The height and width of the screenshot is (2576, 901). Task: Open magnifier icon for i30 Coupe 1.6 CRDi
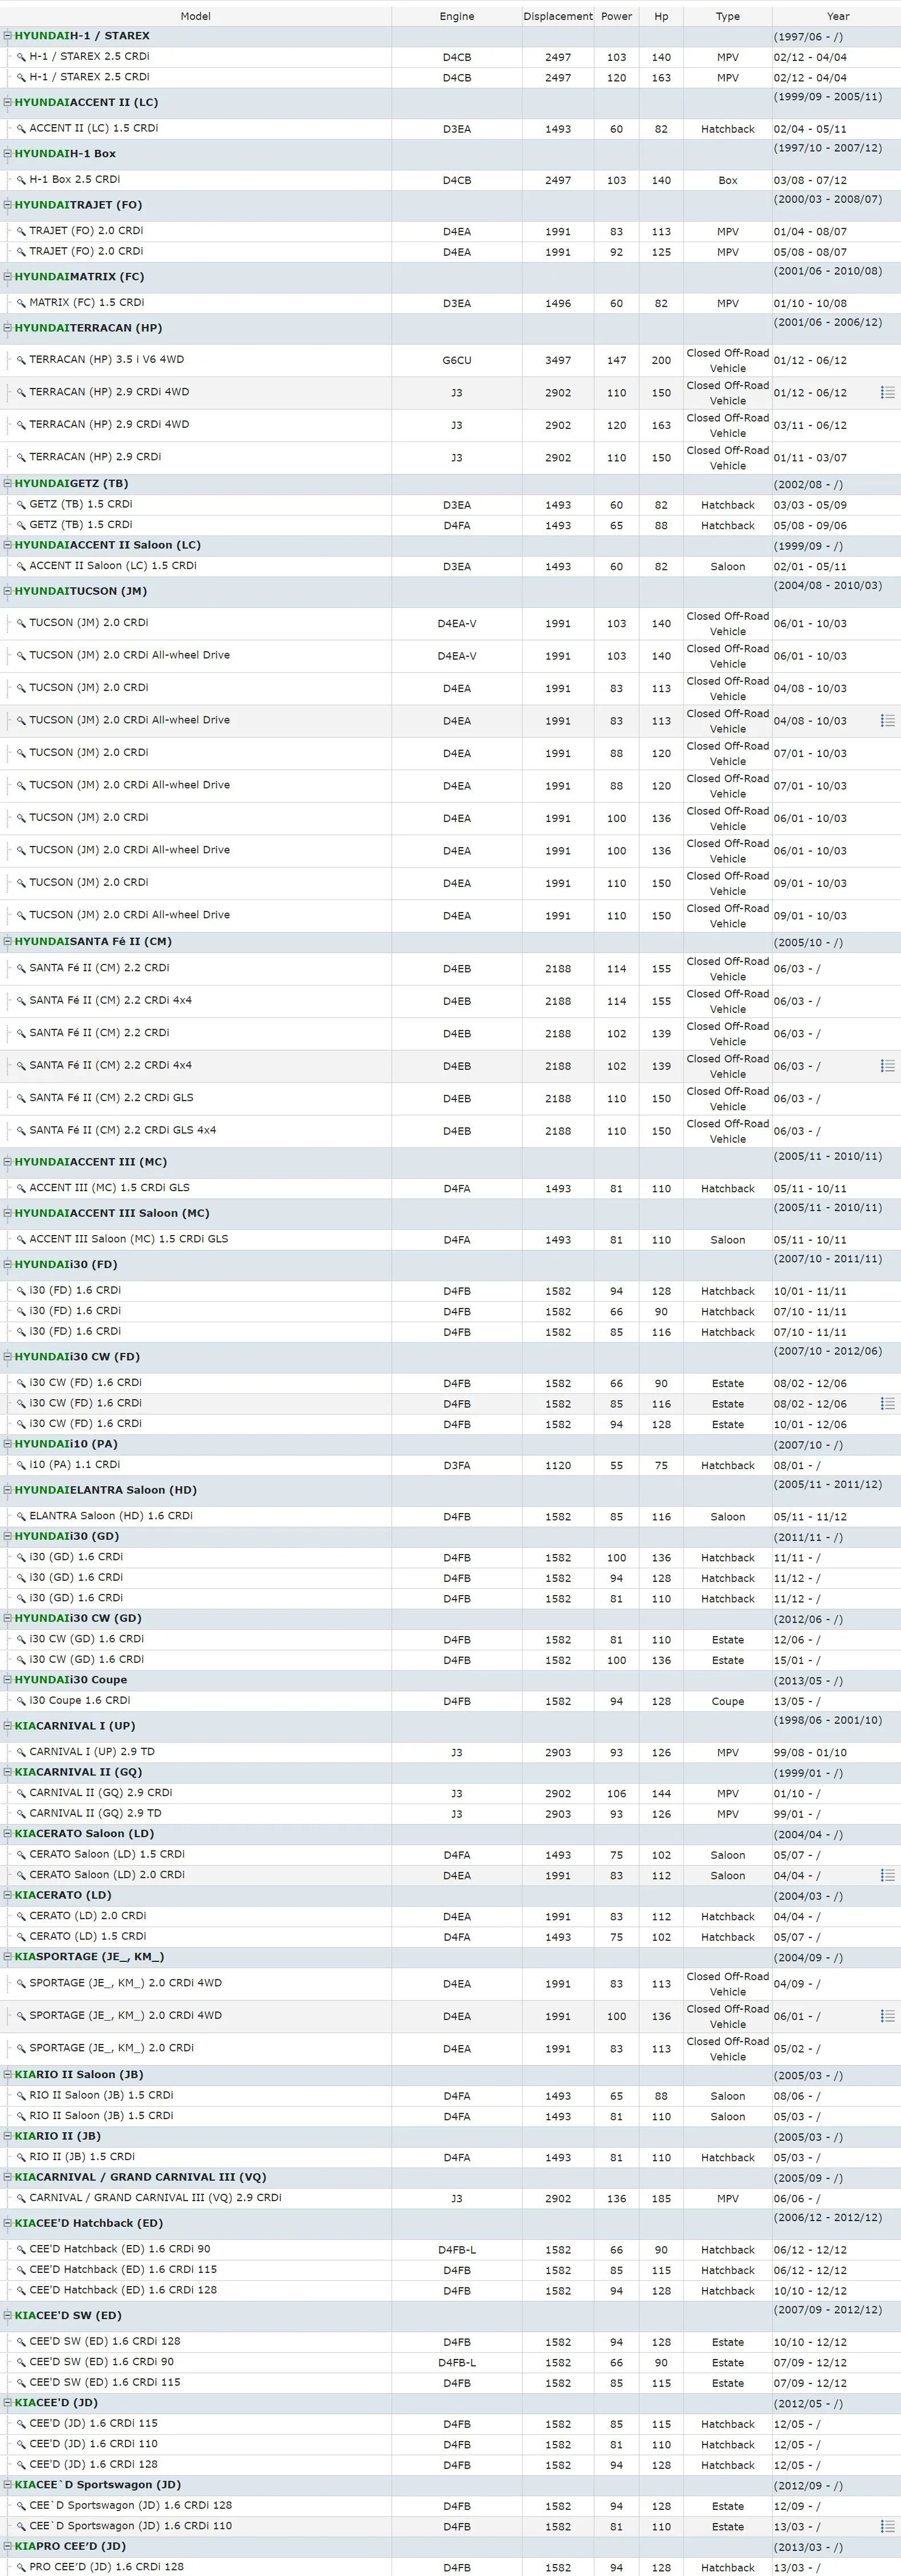coord(21,1701)
